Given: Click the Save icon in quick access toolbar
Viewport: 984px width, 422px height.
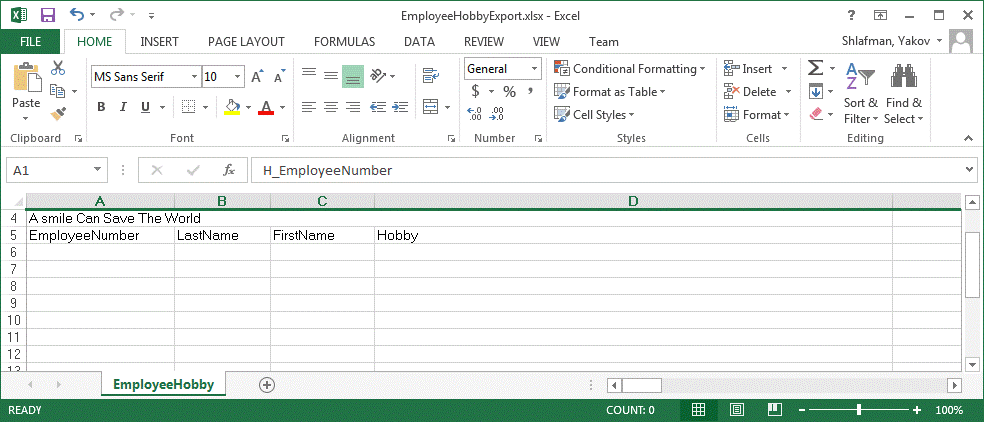Looking at the screenshot, I should [47, 15].
